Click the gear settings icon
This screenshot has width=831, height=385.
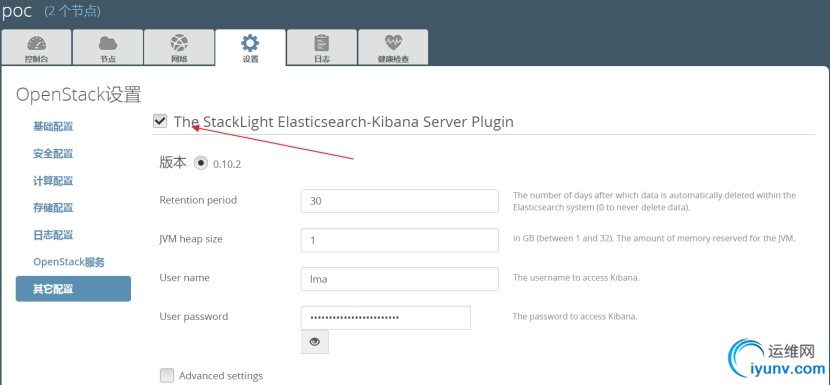(250, 43)
